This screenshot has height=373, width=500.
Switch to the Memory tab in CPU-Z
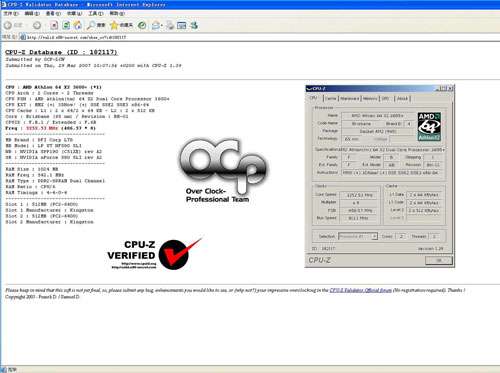click(370, 98)
